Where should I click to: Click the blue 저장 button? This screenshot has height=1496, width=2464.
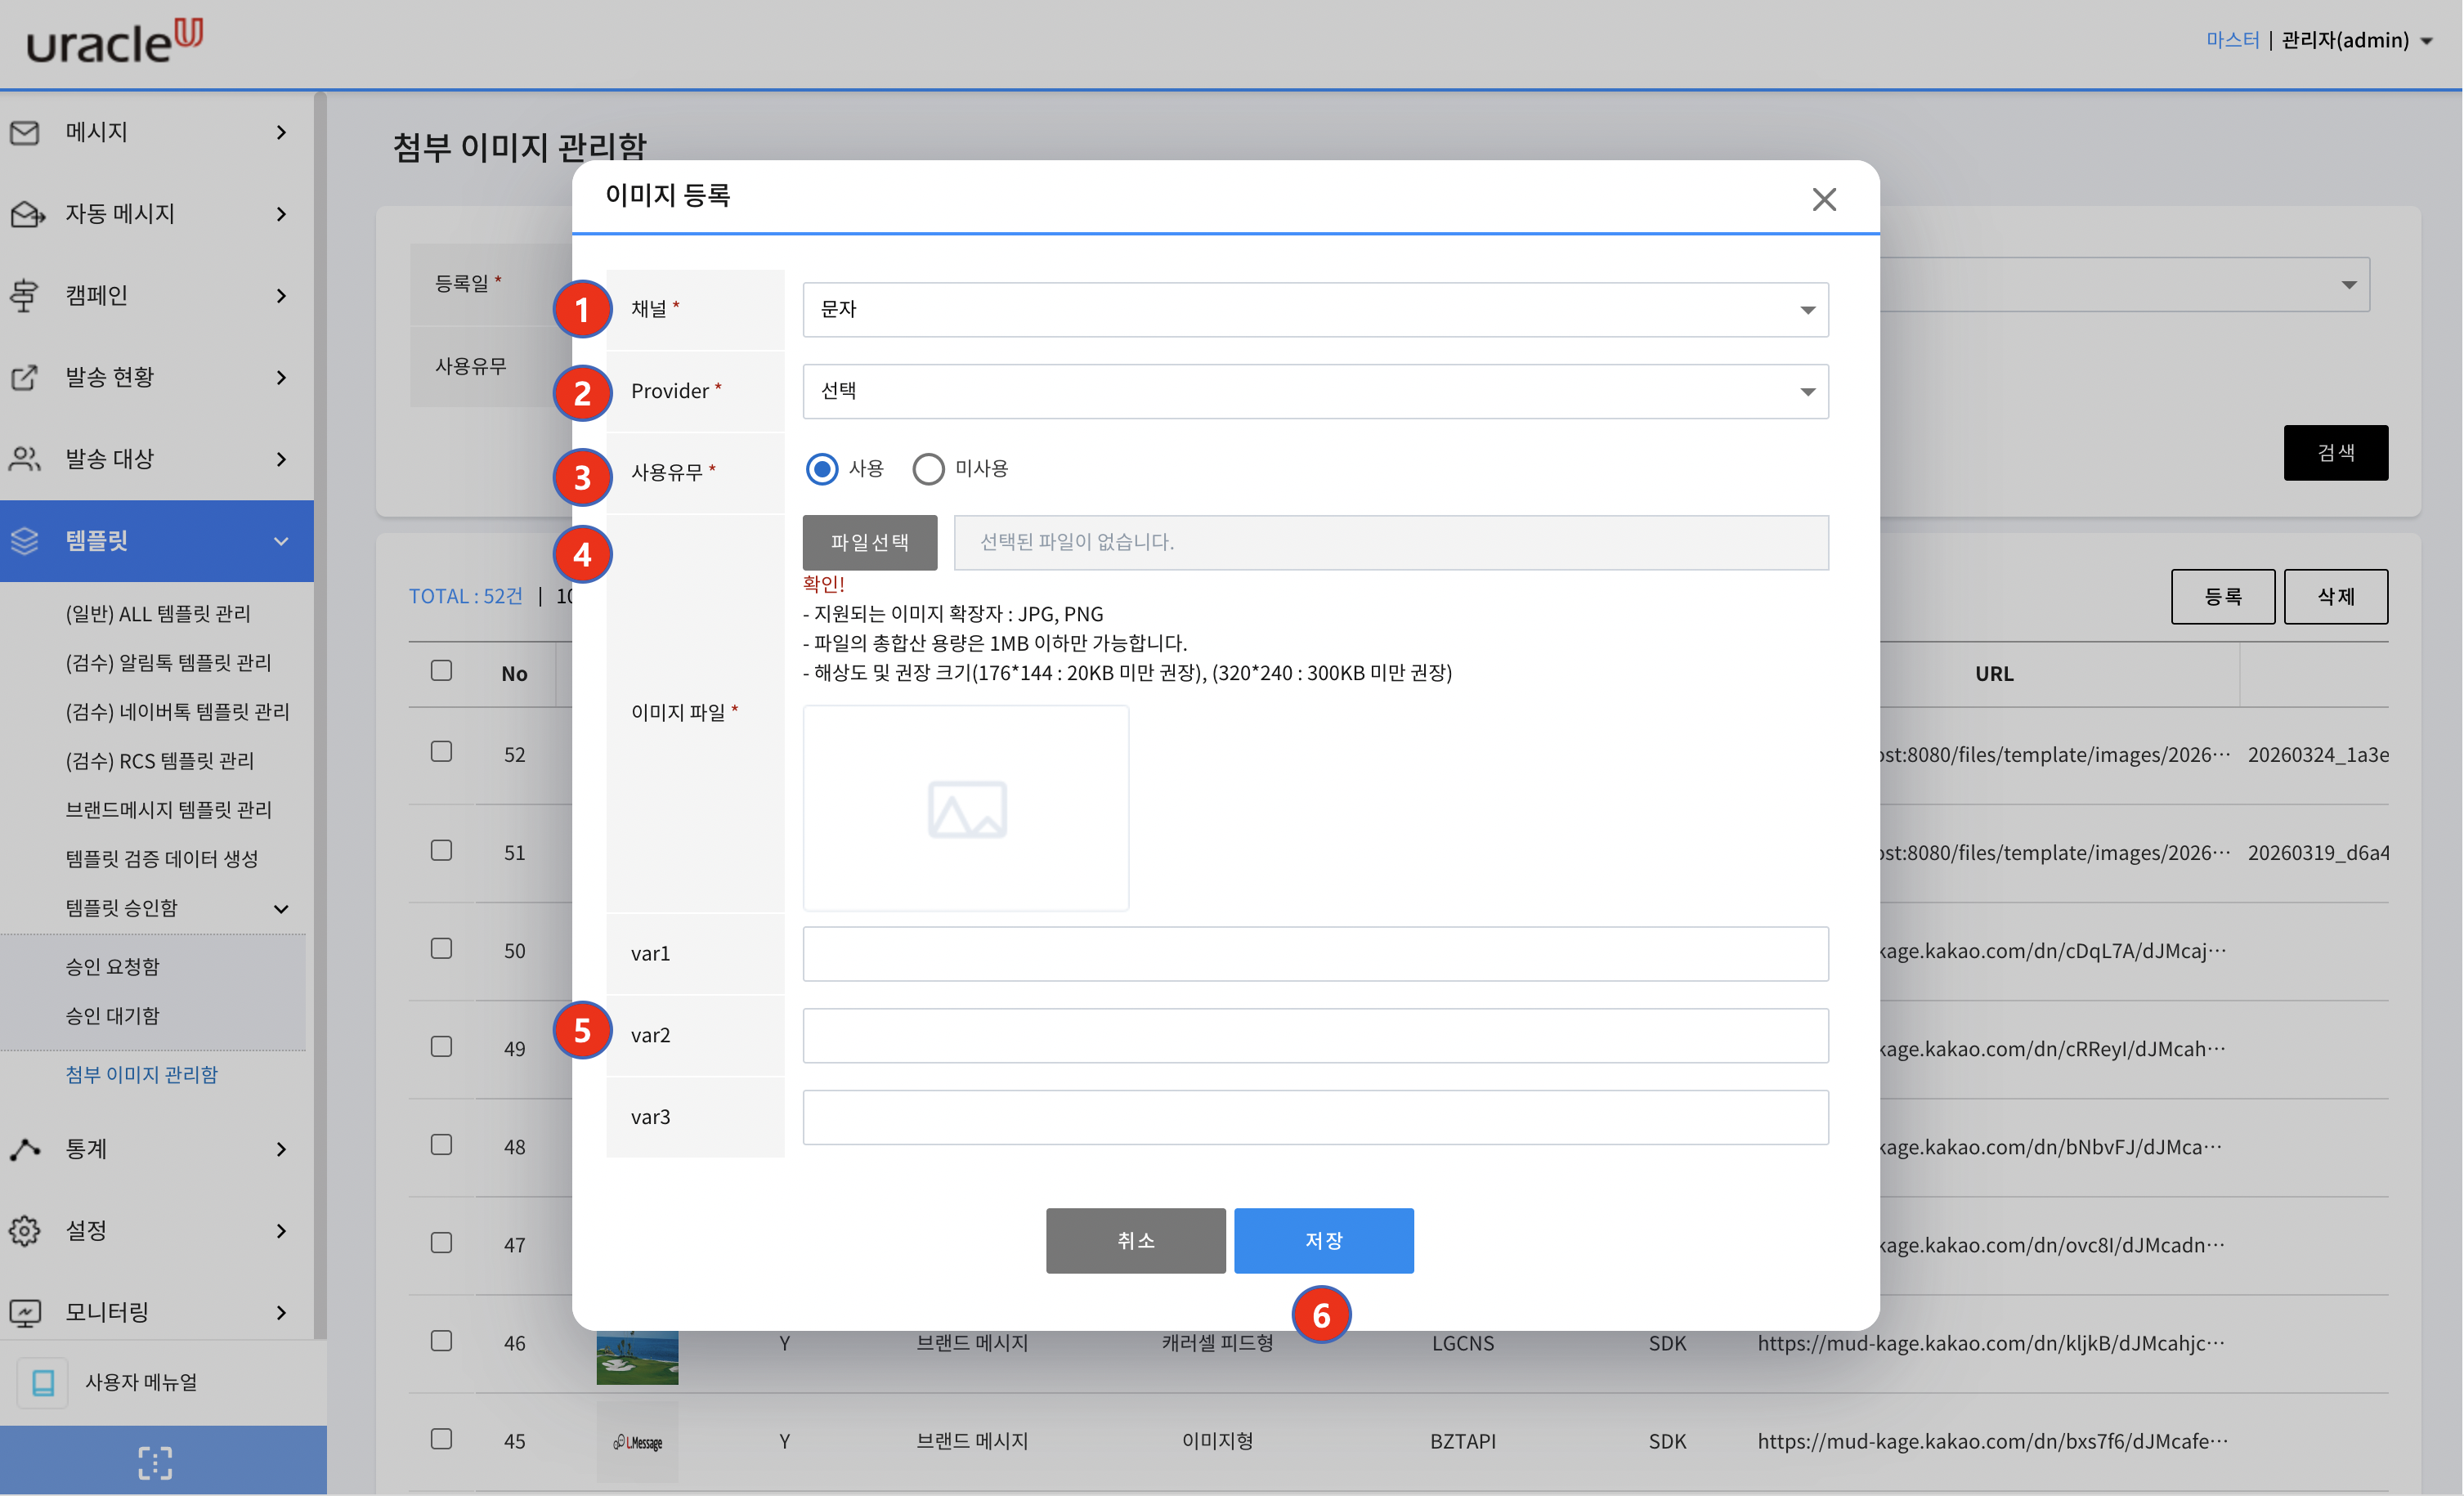click(1323, 1241)
